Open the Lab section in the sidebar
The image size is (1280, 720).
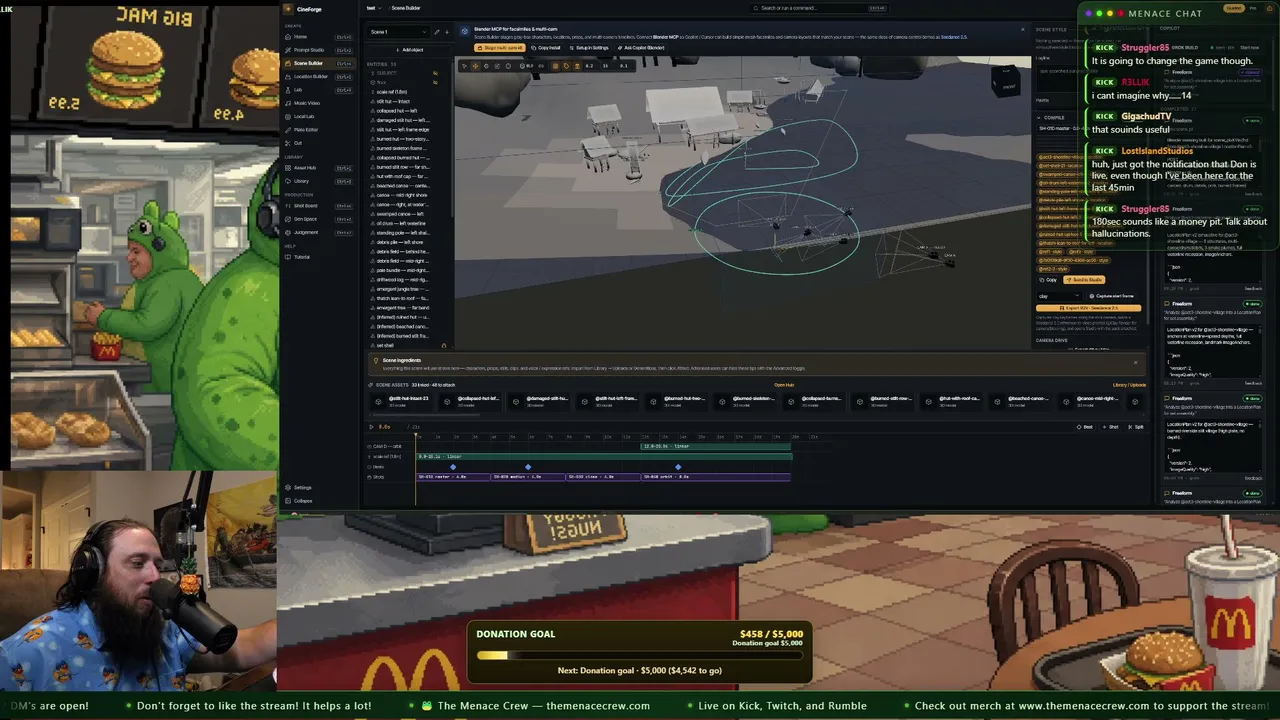[x=318, y=90]
